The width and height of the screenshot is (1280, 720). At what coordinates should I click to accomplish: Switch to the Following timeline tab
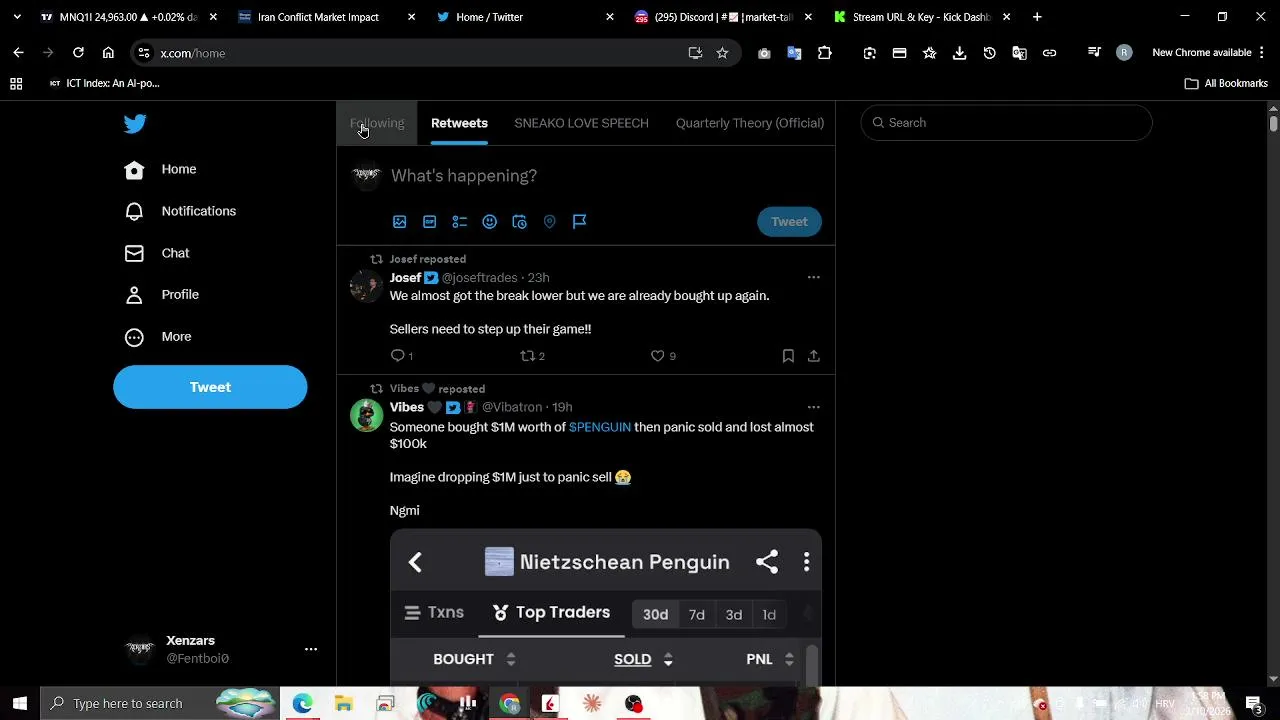[x=377, y=123]
